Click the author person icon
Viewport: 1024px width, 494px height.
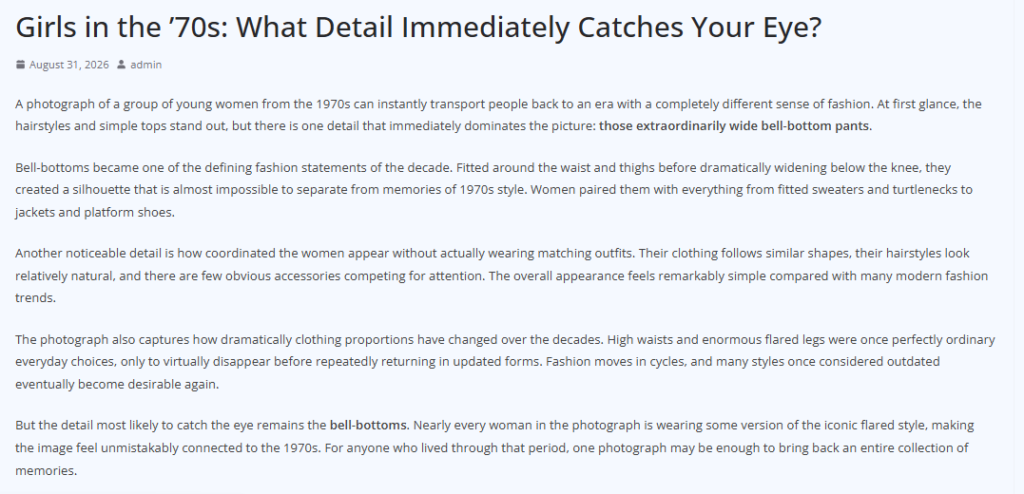click(121, 64)
